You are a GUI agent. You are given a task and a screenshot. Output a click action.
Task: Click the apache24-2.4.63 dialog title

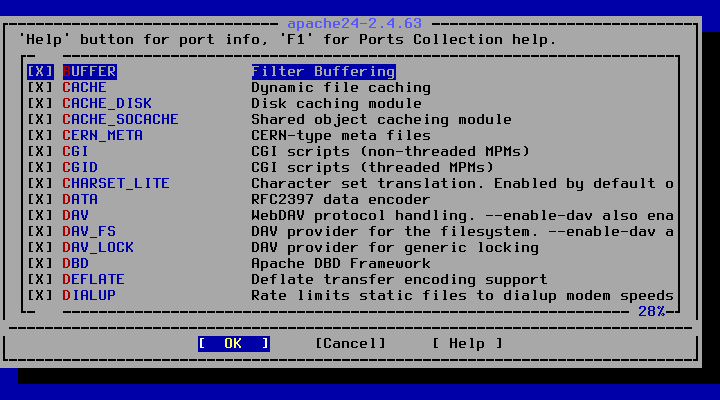pyautogui.click(x=354, y=23)
